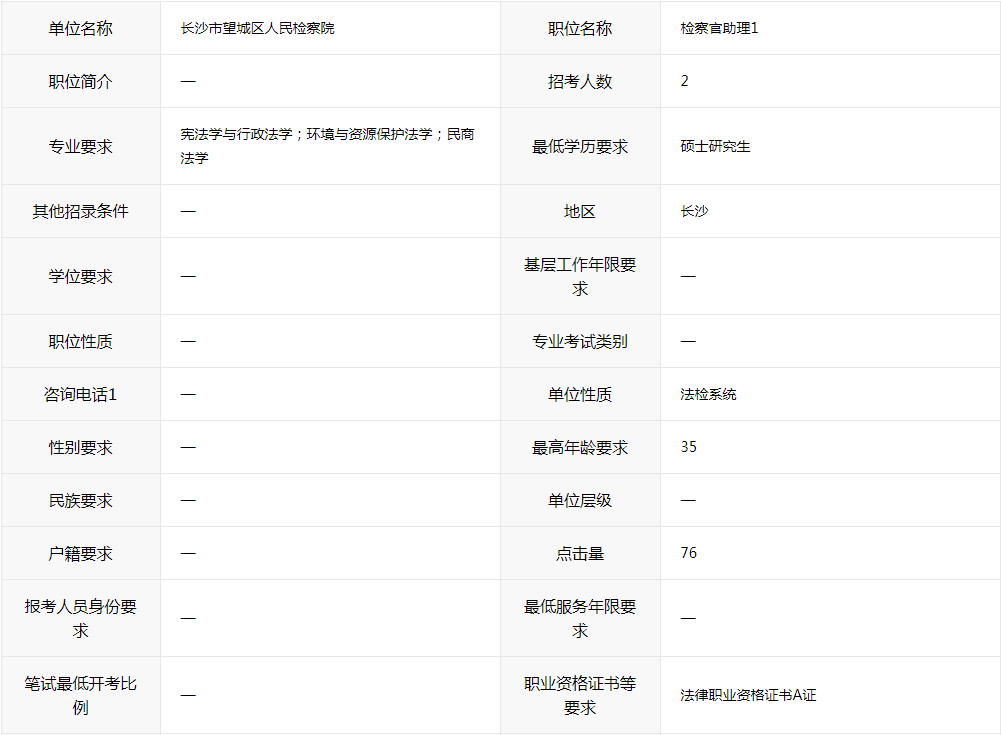Click the 专业考试类别 label

click(580, 342)
